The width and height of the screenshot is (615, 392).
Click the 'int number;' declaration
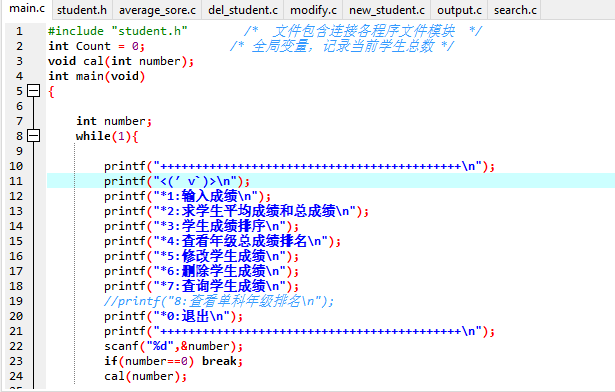point(114,121)
